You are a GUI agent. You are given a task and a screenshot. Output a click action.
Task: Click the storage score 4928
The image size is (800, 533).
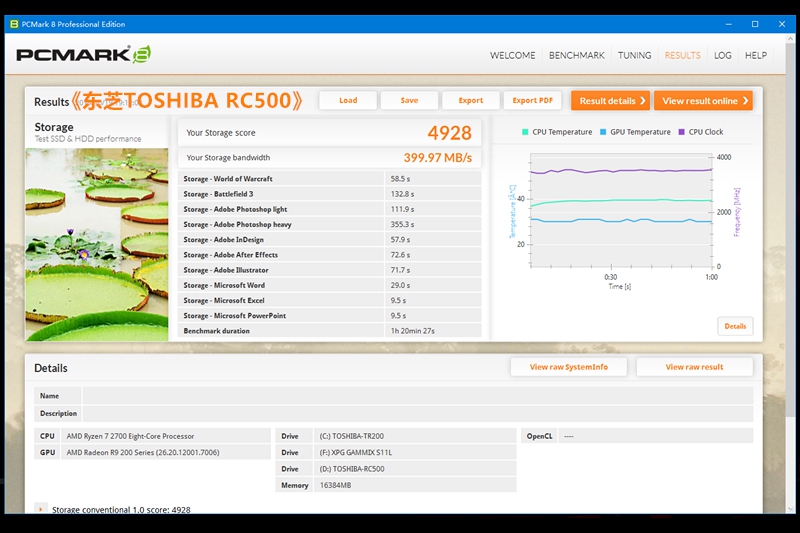pos(449,133)
